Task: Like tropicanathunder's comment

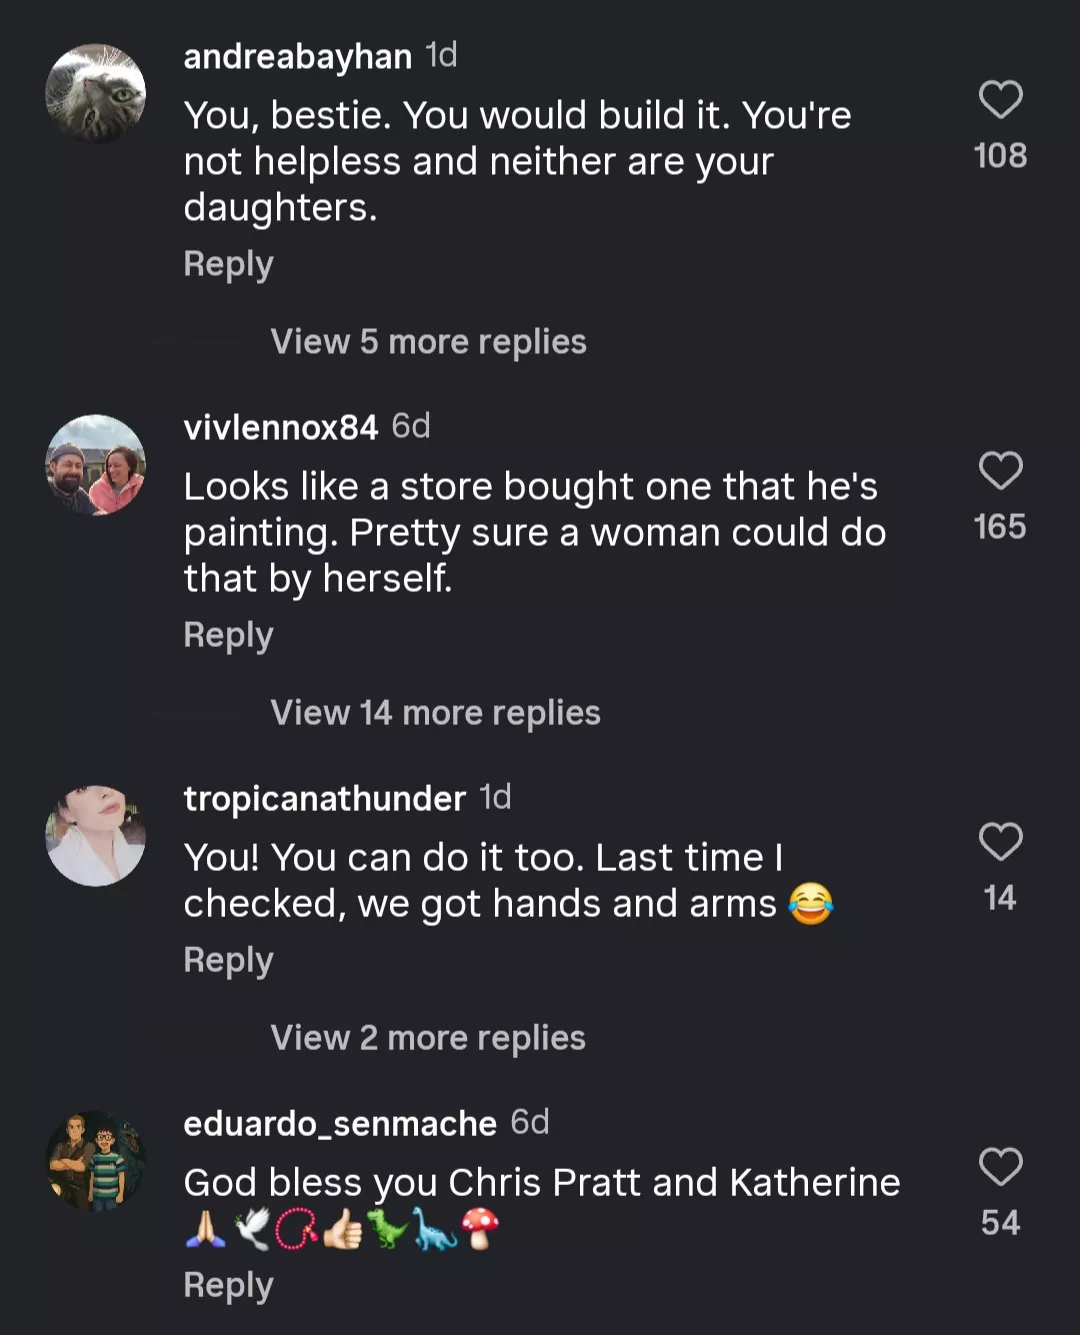Action: (x=1000, y=842)
